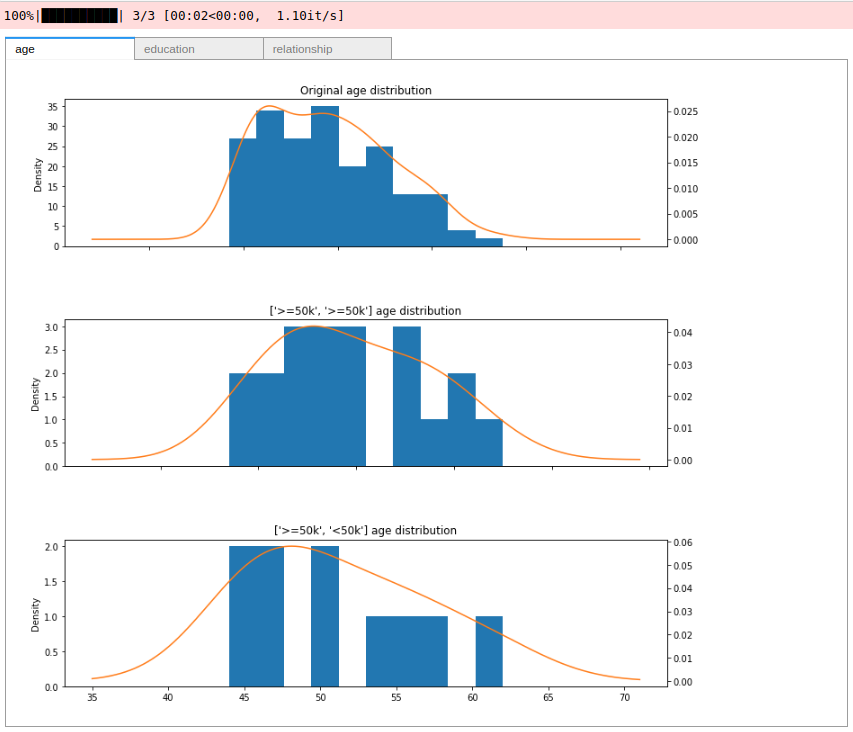Click the Density y-axis label of the middle chart

[37, 394]
